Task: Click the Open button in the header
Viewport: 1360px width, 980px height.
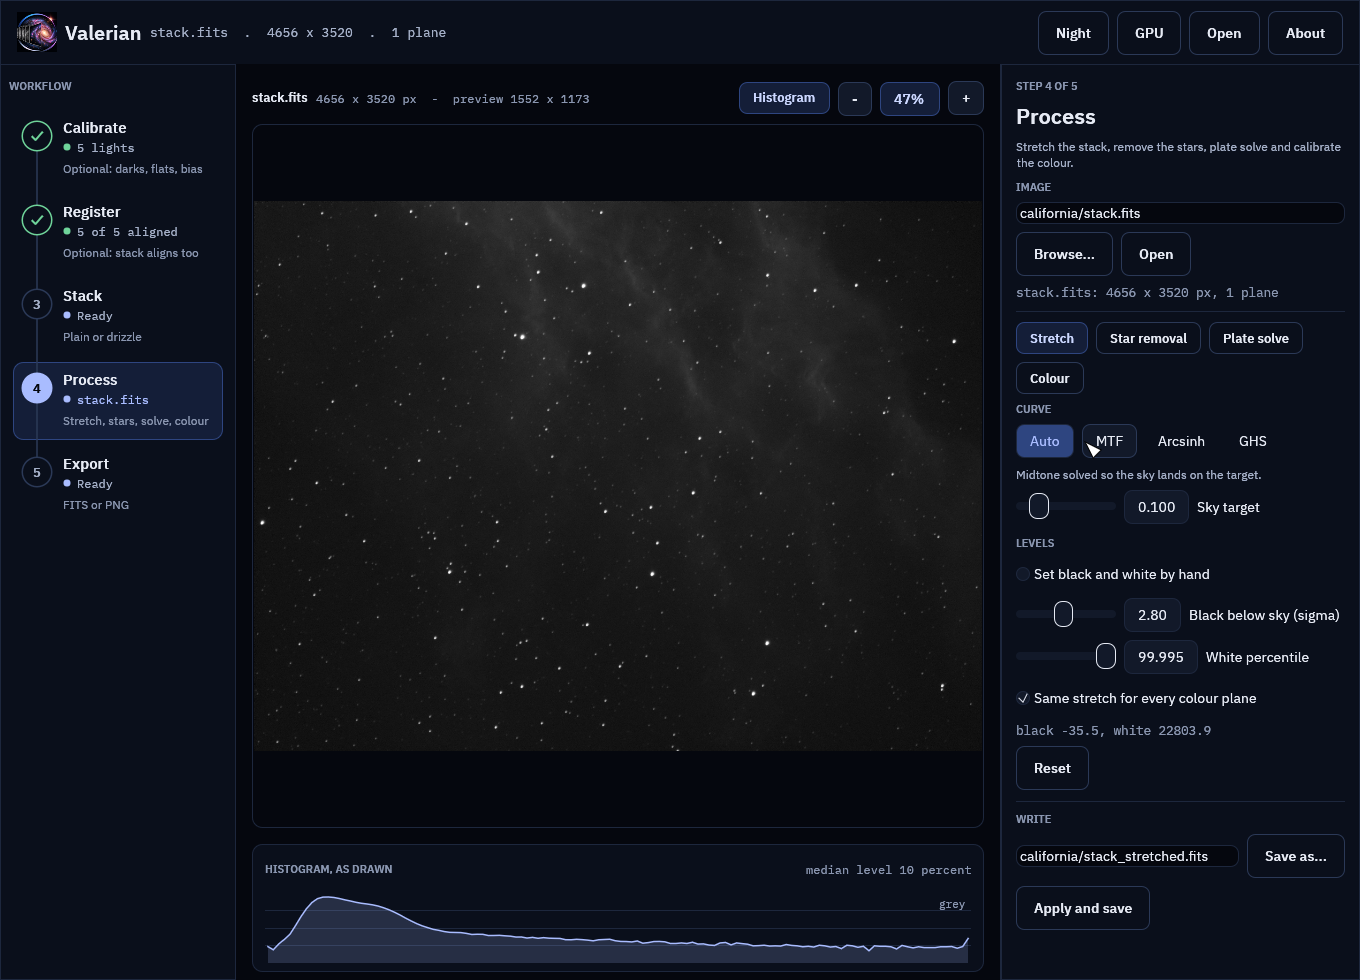Action: [1224, 33]
